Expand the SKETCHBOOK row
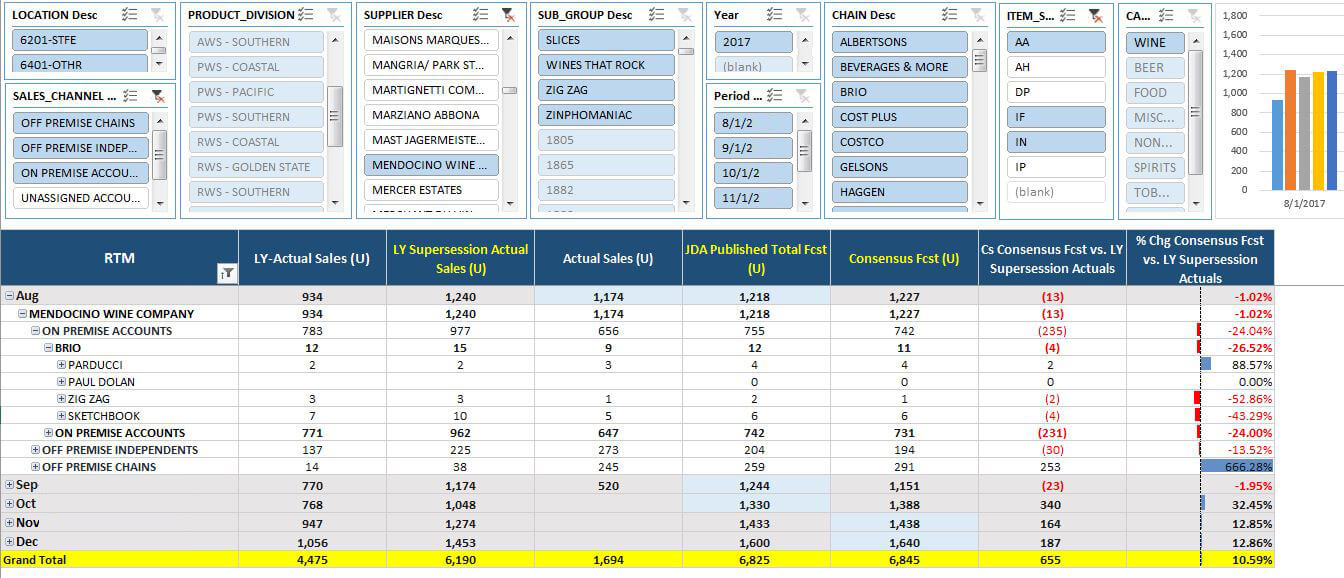 pos(61,416)
